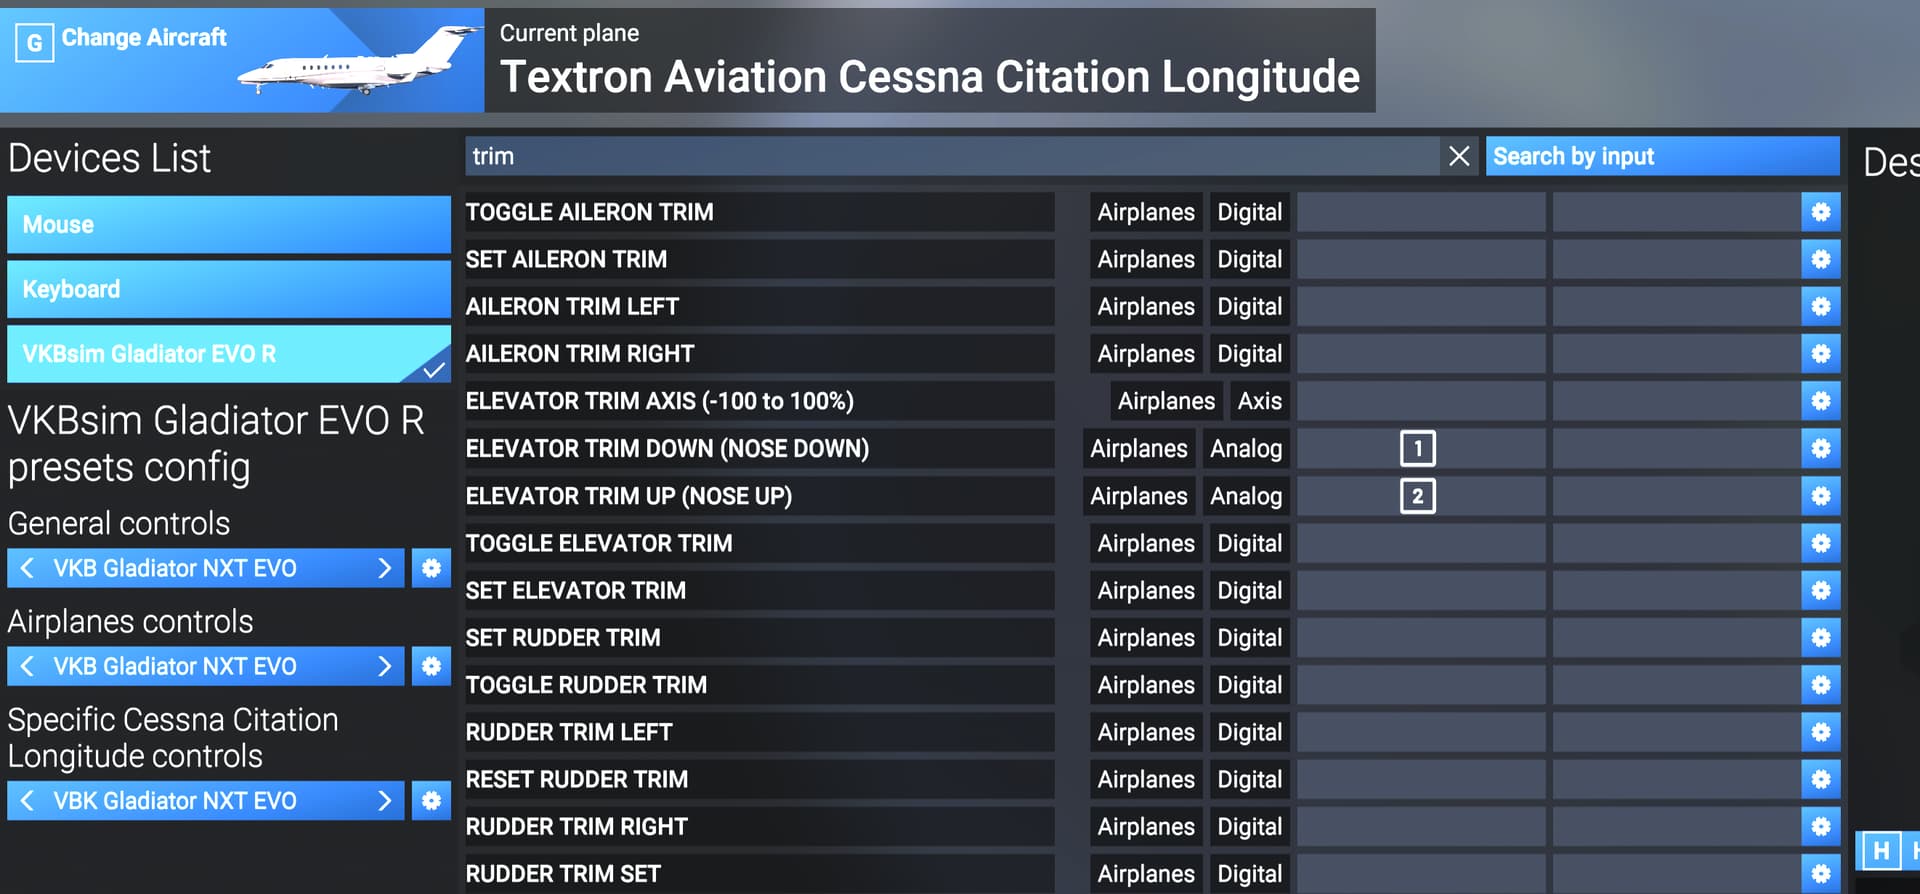Go to previous Airplanes controls preset arrow
Screen dimensions: 1920x894
click(27, 666)
